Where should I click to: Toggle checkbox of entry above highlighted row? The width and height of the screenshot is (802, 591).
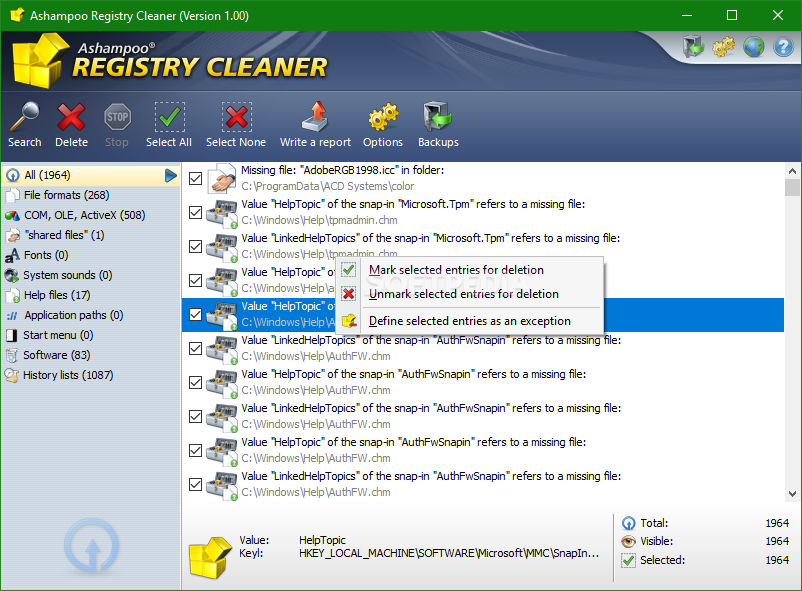[195, 280]
